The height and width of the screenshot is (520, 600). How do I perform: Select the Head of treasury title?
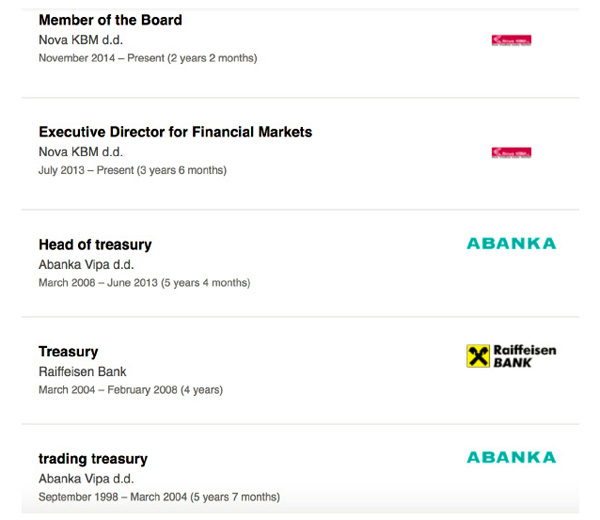tap(95, 245)
